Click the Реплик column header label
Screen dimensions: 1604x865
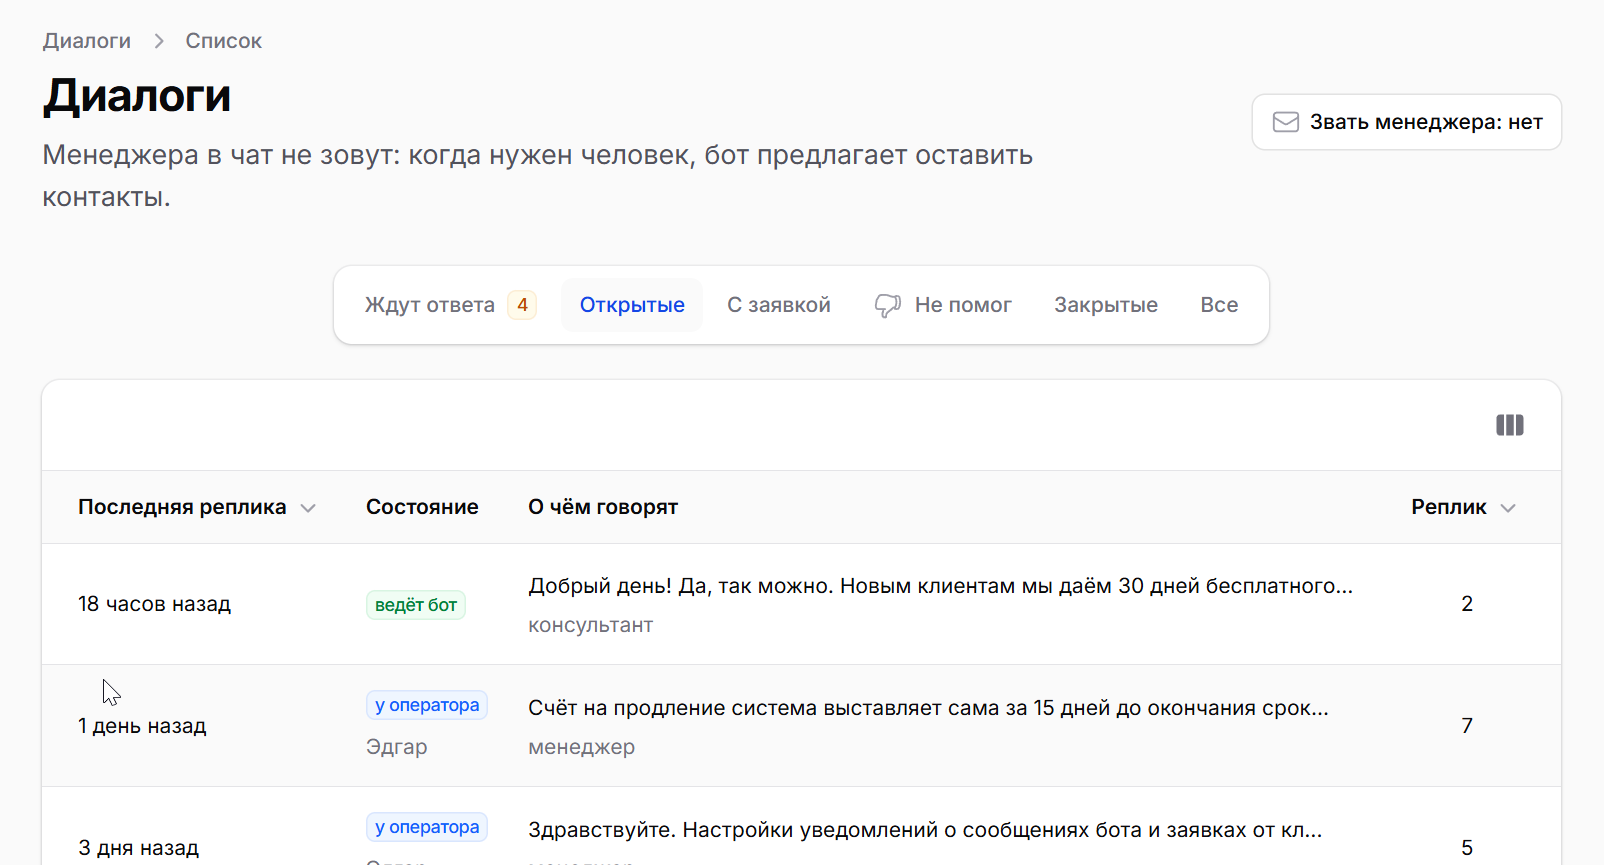pyautogui.click(x=1449, y=507)
